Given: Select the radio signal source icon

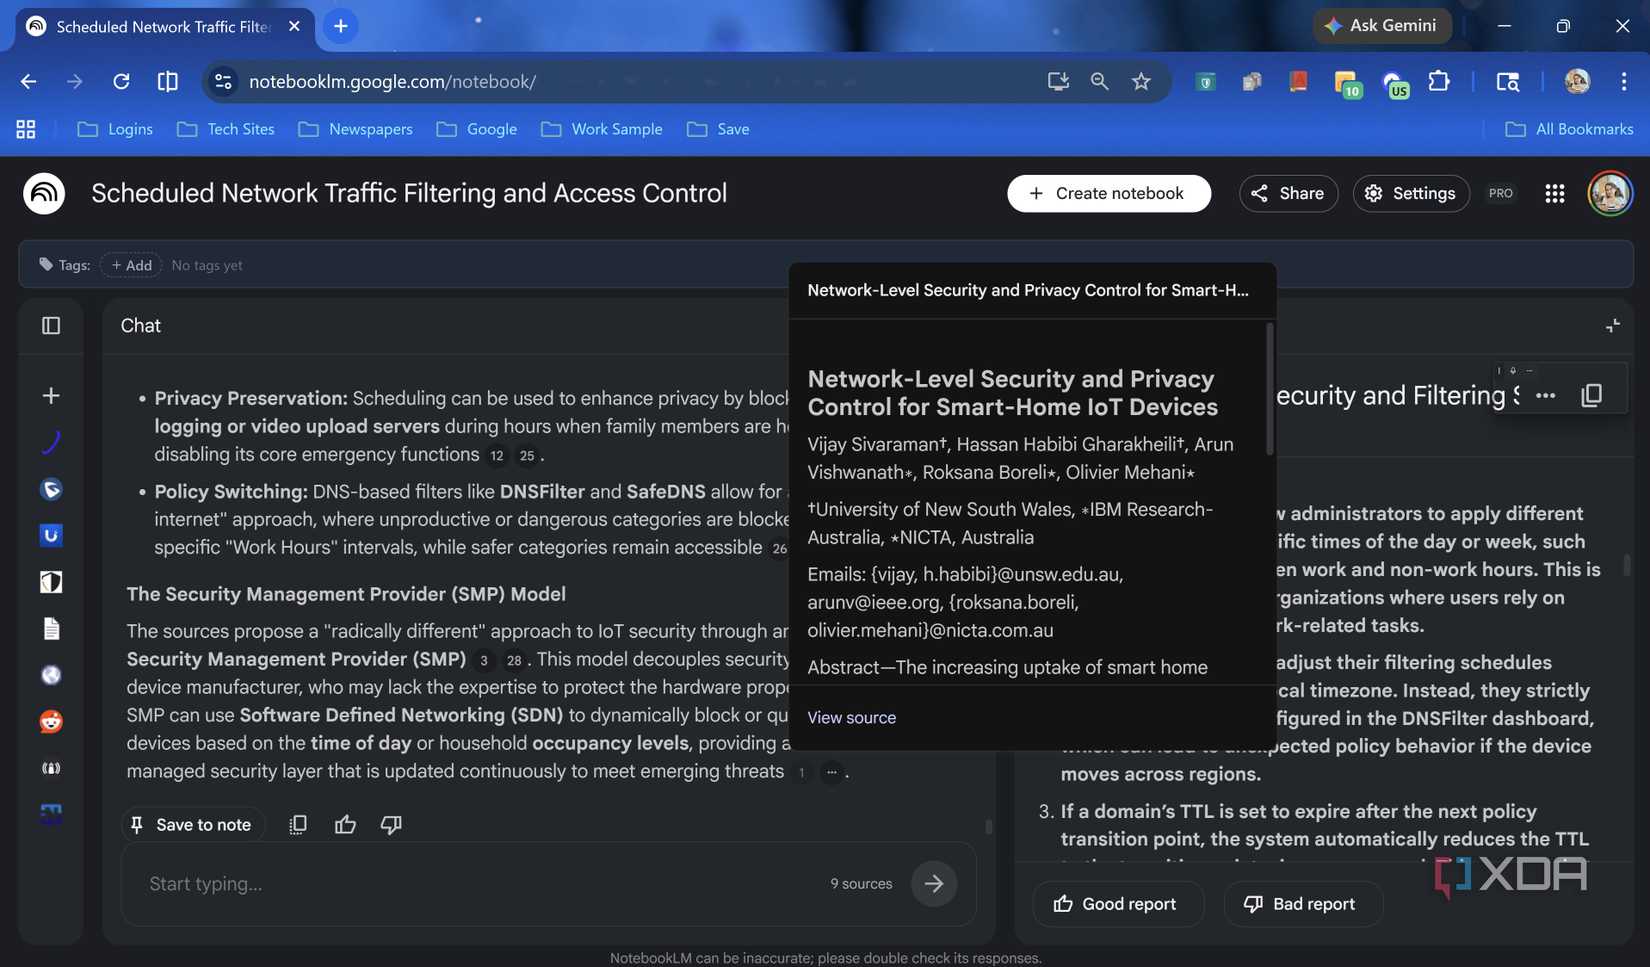Looking at the screenshot, I should pos(51,768).
